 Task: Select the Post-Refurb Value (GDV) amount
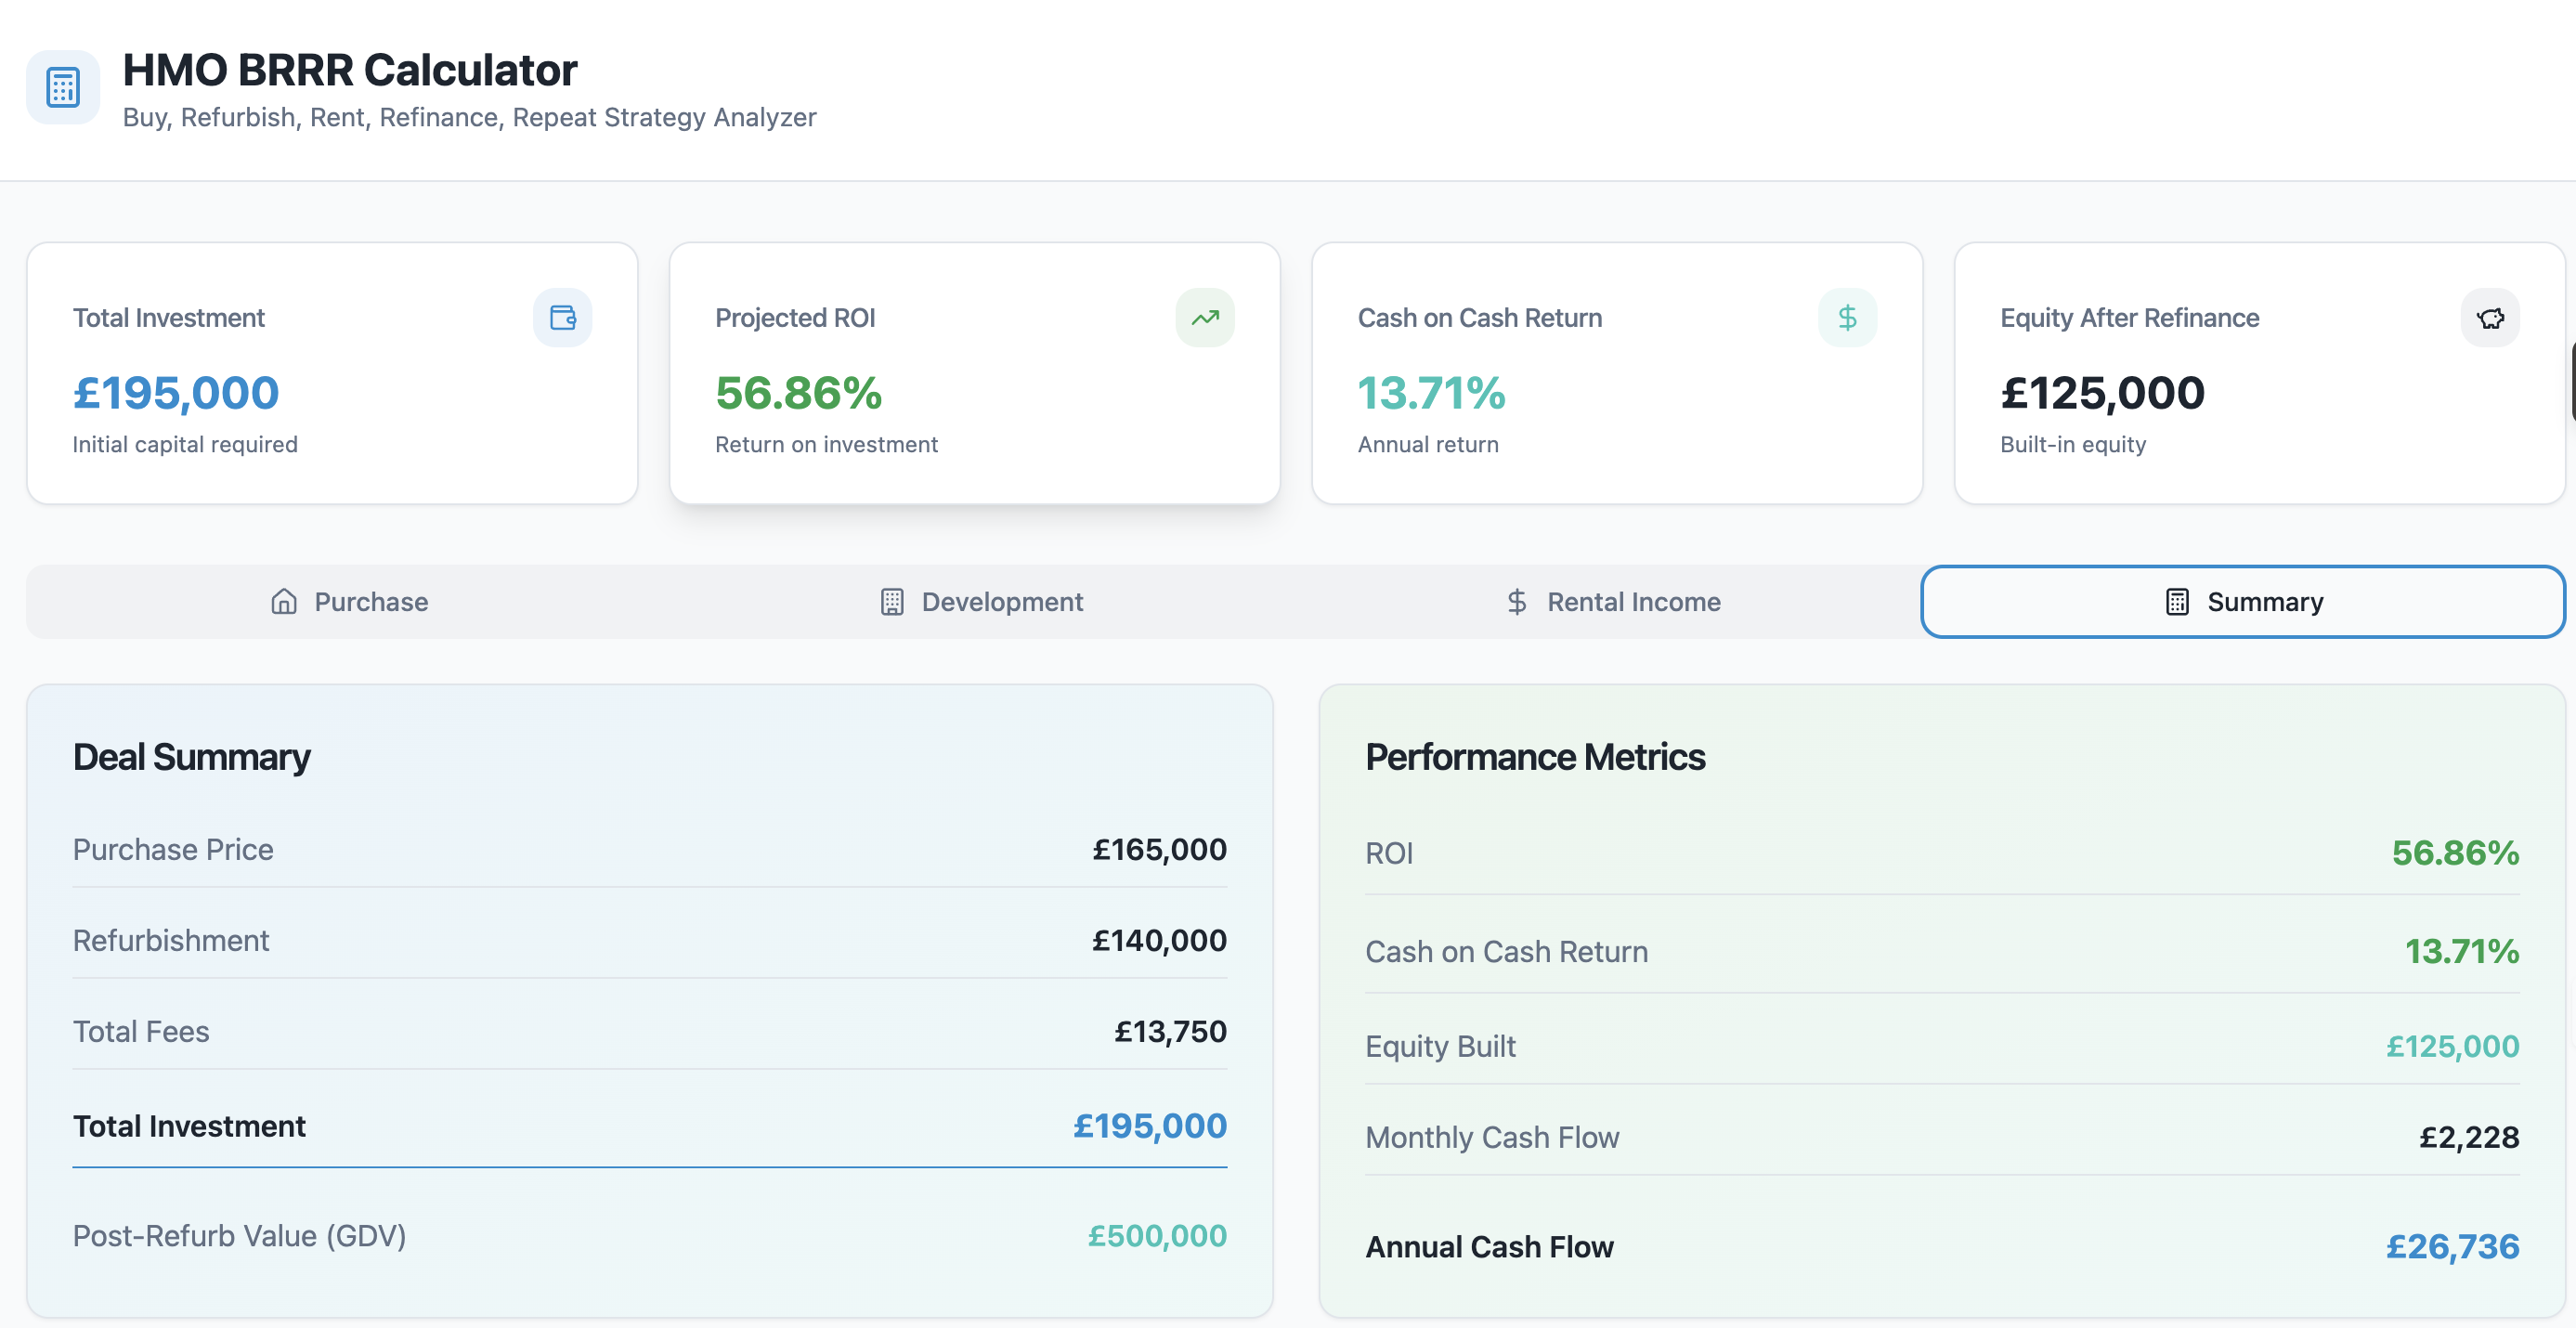(x=1156, y=1235)
